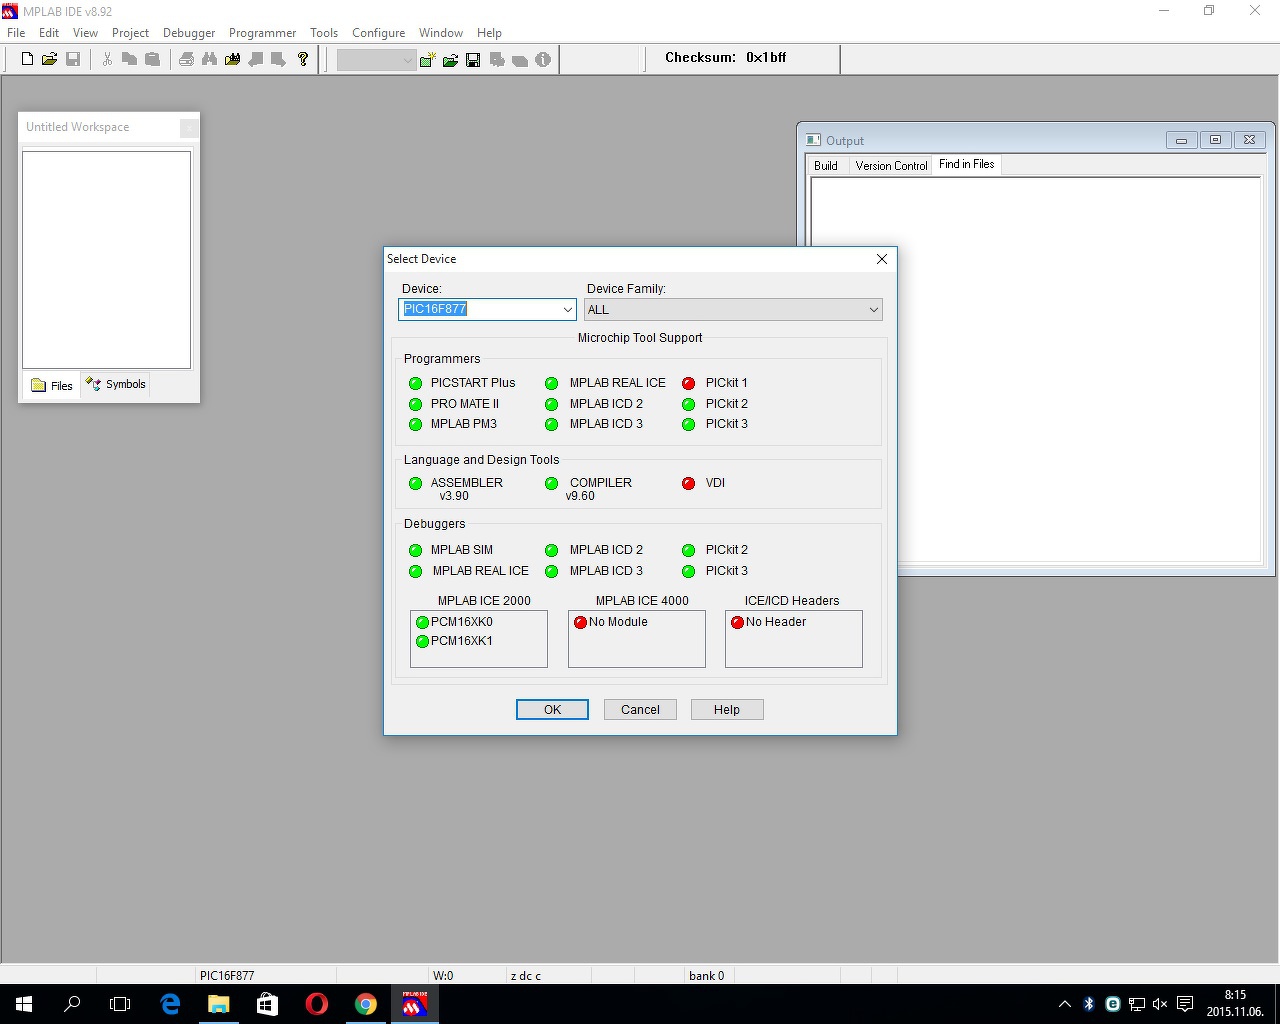The image size is (1280, 1024).
Task: Open the Device Family dropdown
Action: coord(873,310)
